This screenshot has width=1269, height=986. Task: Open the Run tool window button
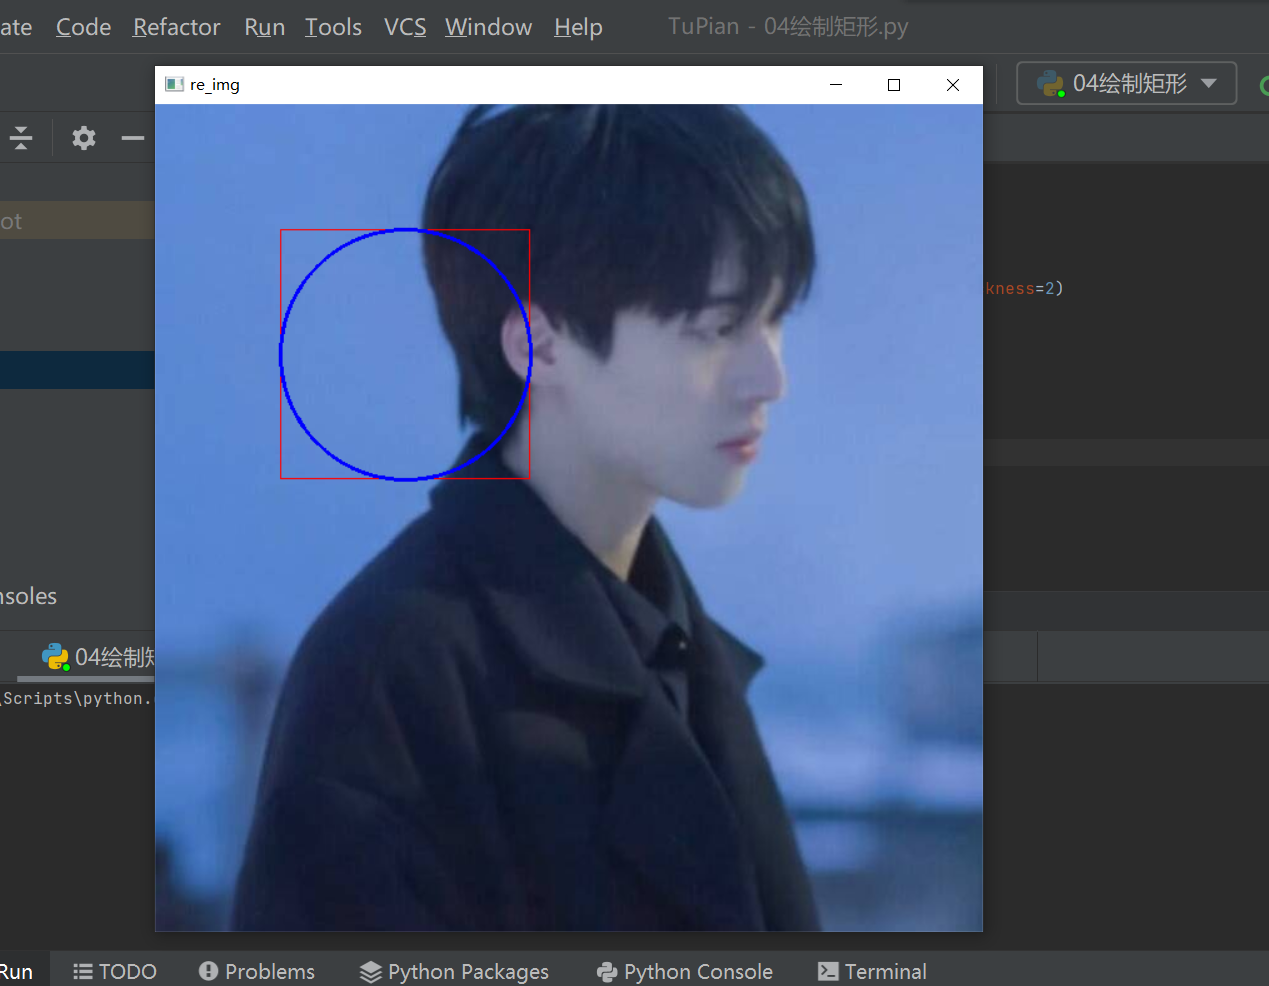tap(16, 971)
